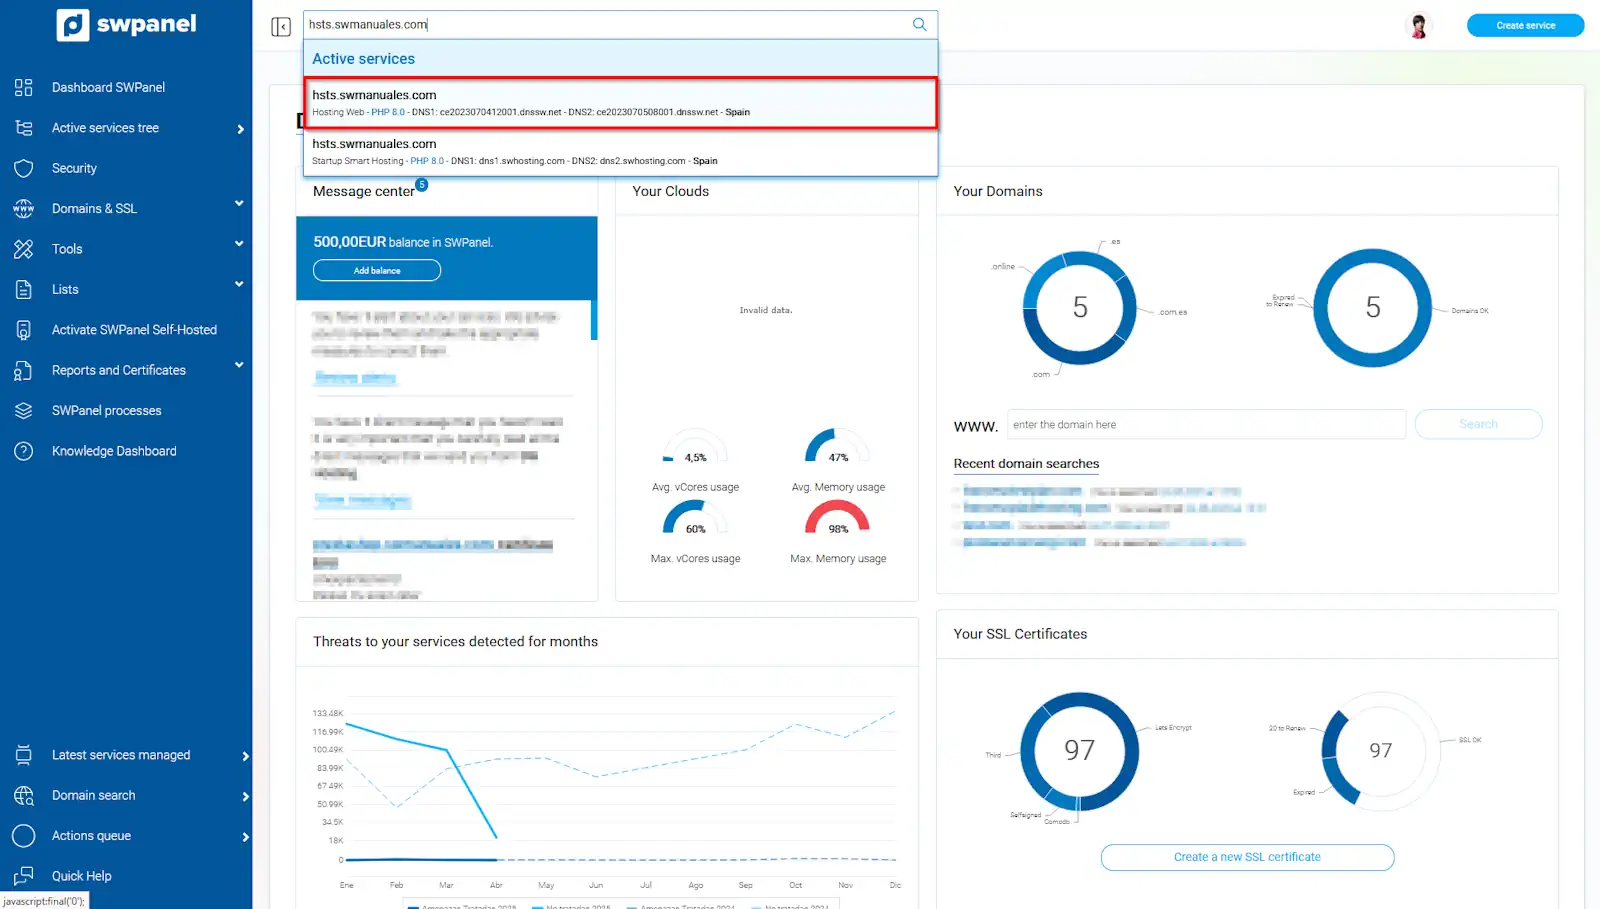Screen dimensions: 1600x909
Task: Click the Quick Help chat icon
Action: pyautogui.click(x=24, y=876)
